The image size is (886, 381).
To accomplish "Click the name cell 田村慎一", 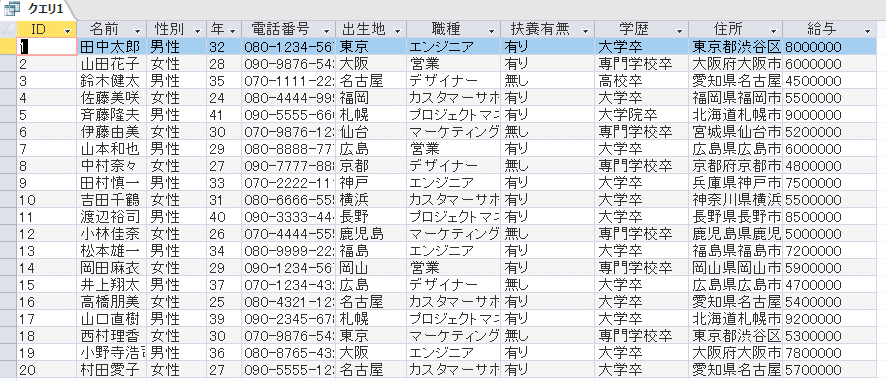I will [x=112, y=183].
